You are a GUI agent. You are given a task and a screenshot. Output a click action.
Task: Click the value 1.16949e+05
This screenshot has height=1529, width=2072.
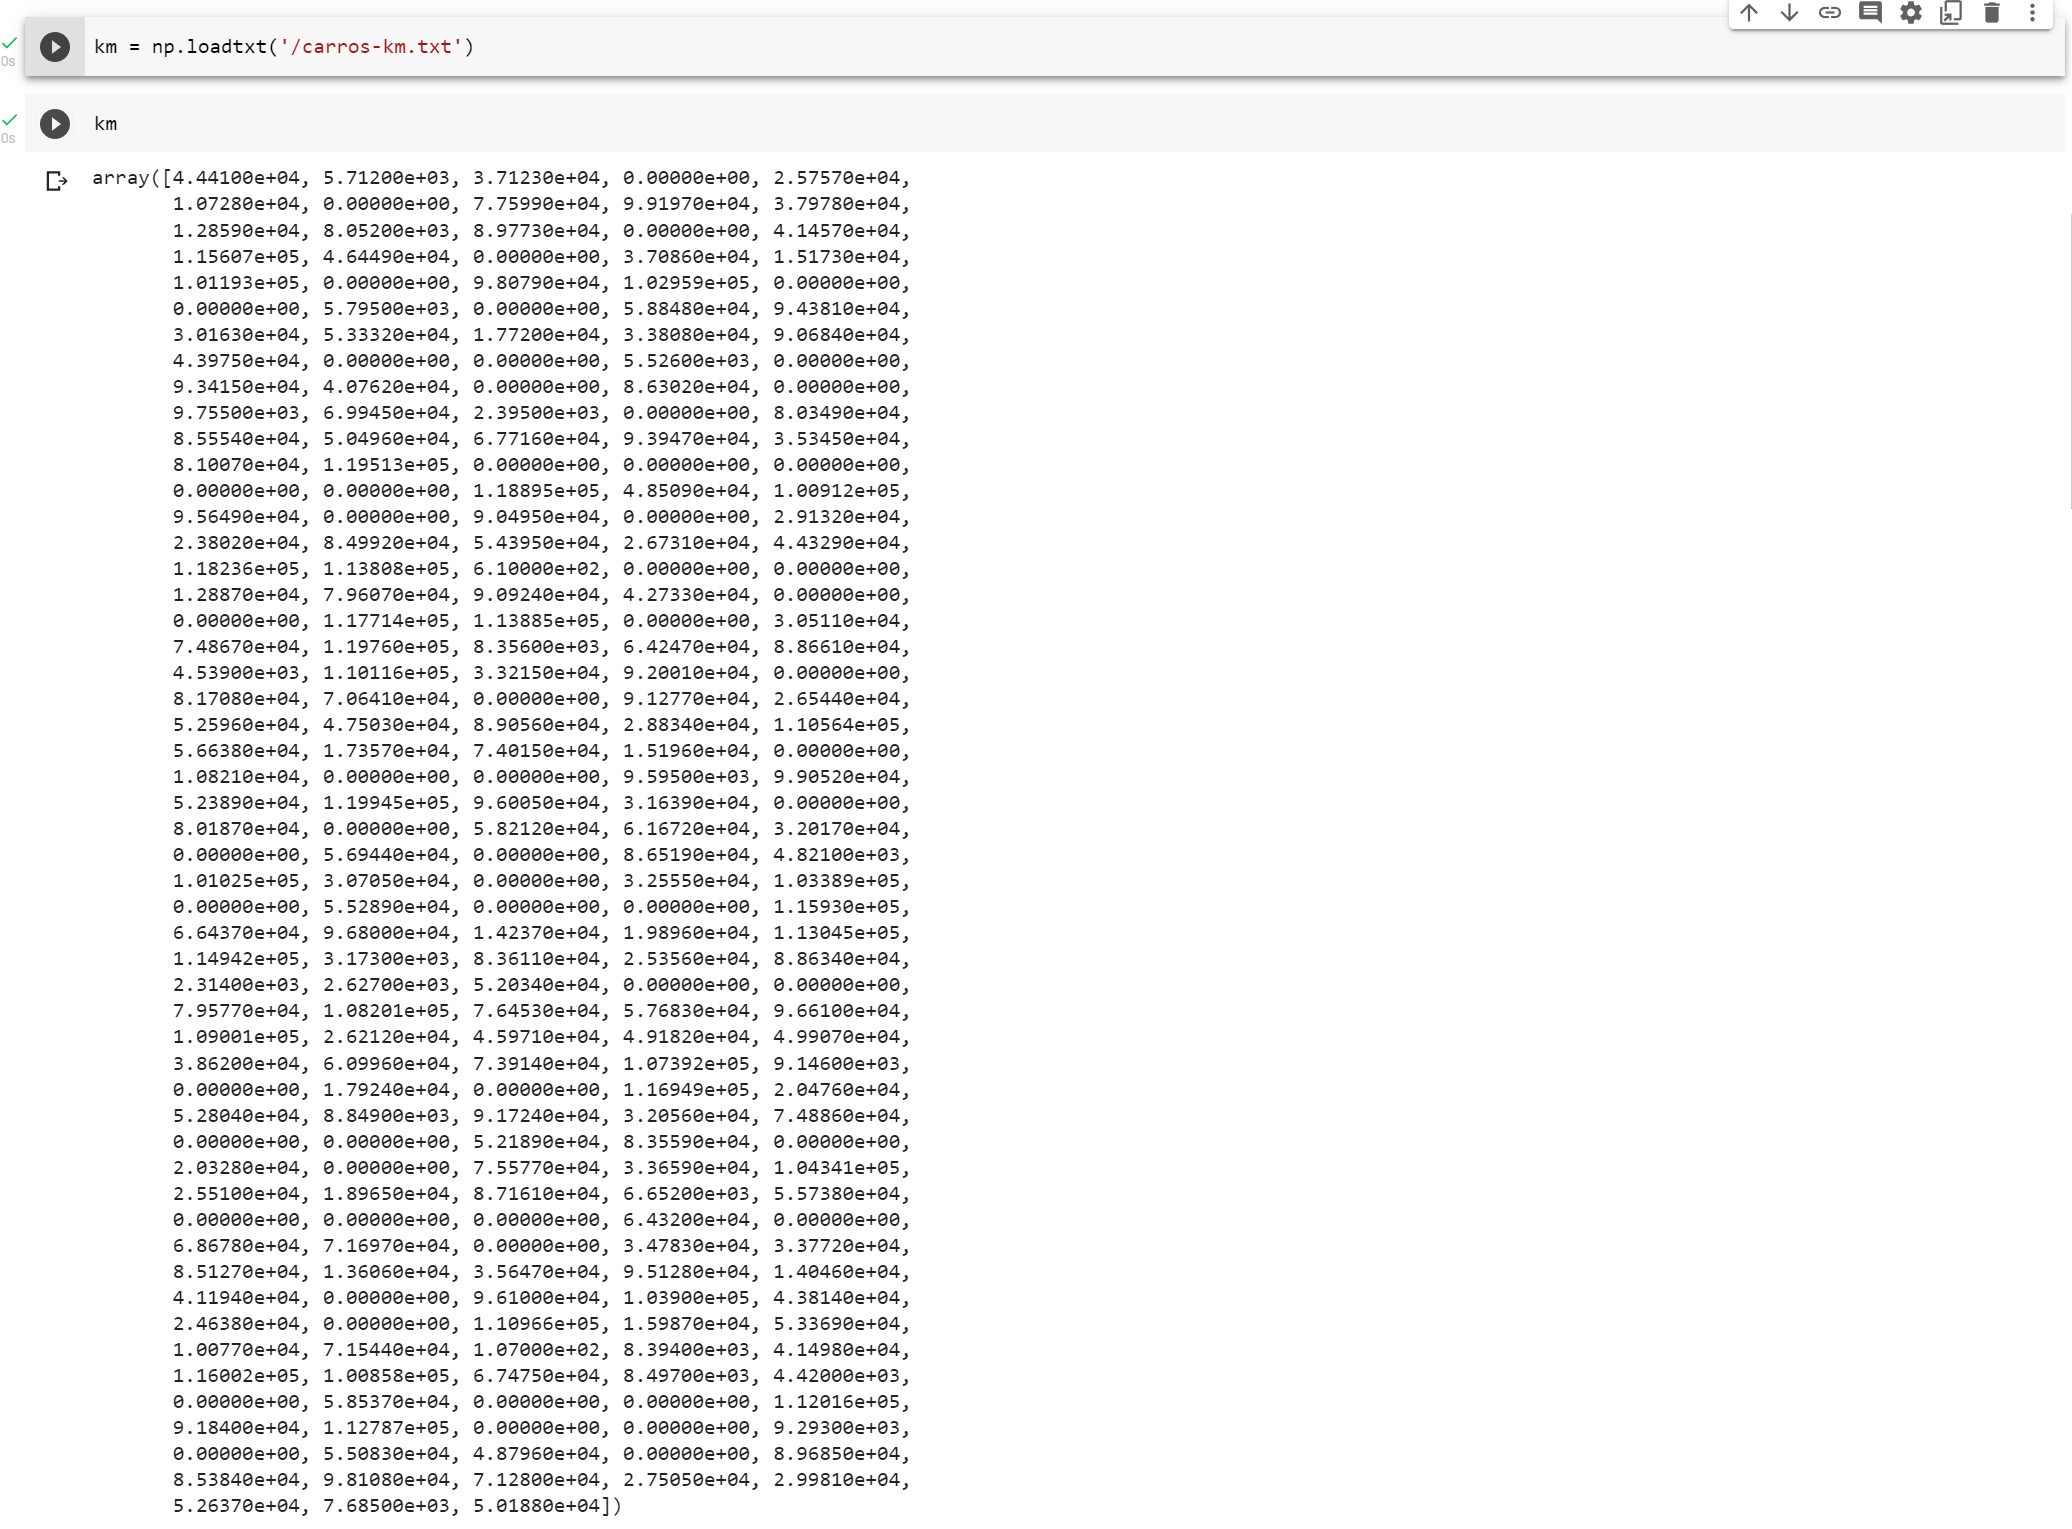pyautogui.click(x=686, y=1090)
